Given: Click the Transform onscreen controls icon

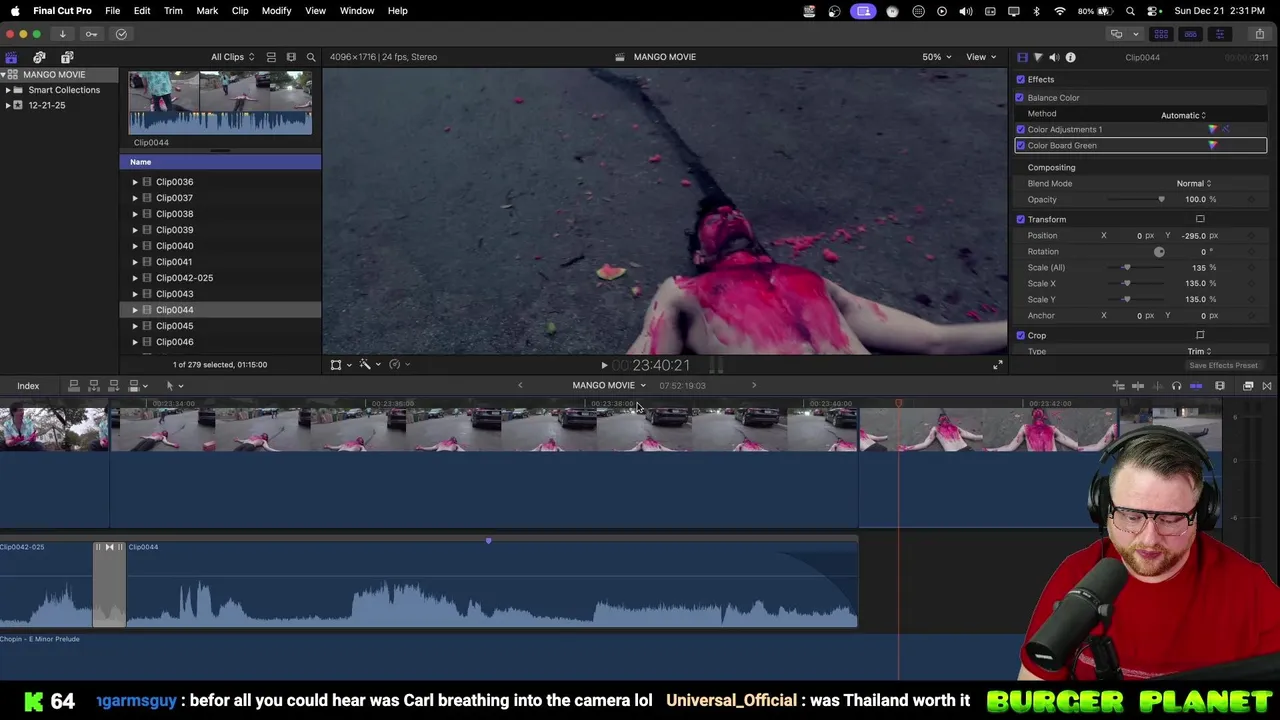Looking at the screenshot, I should [x=1200, y=219].
